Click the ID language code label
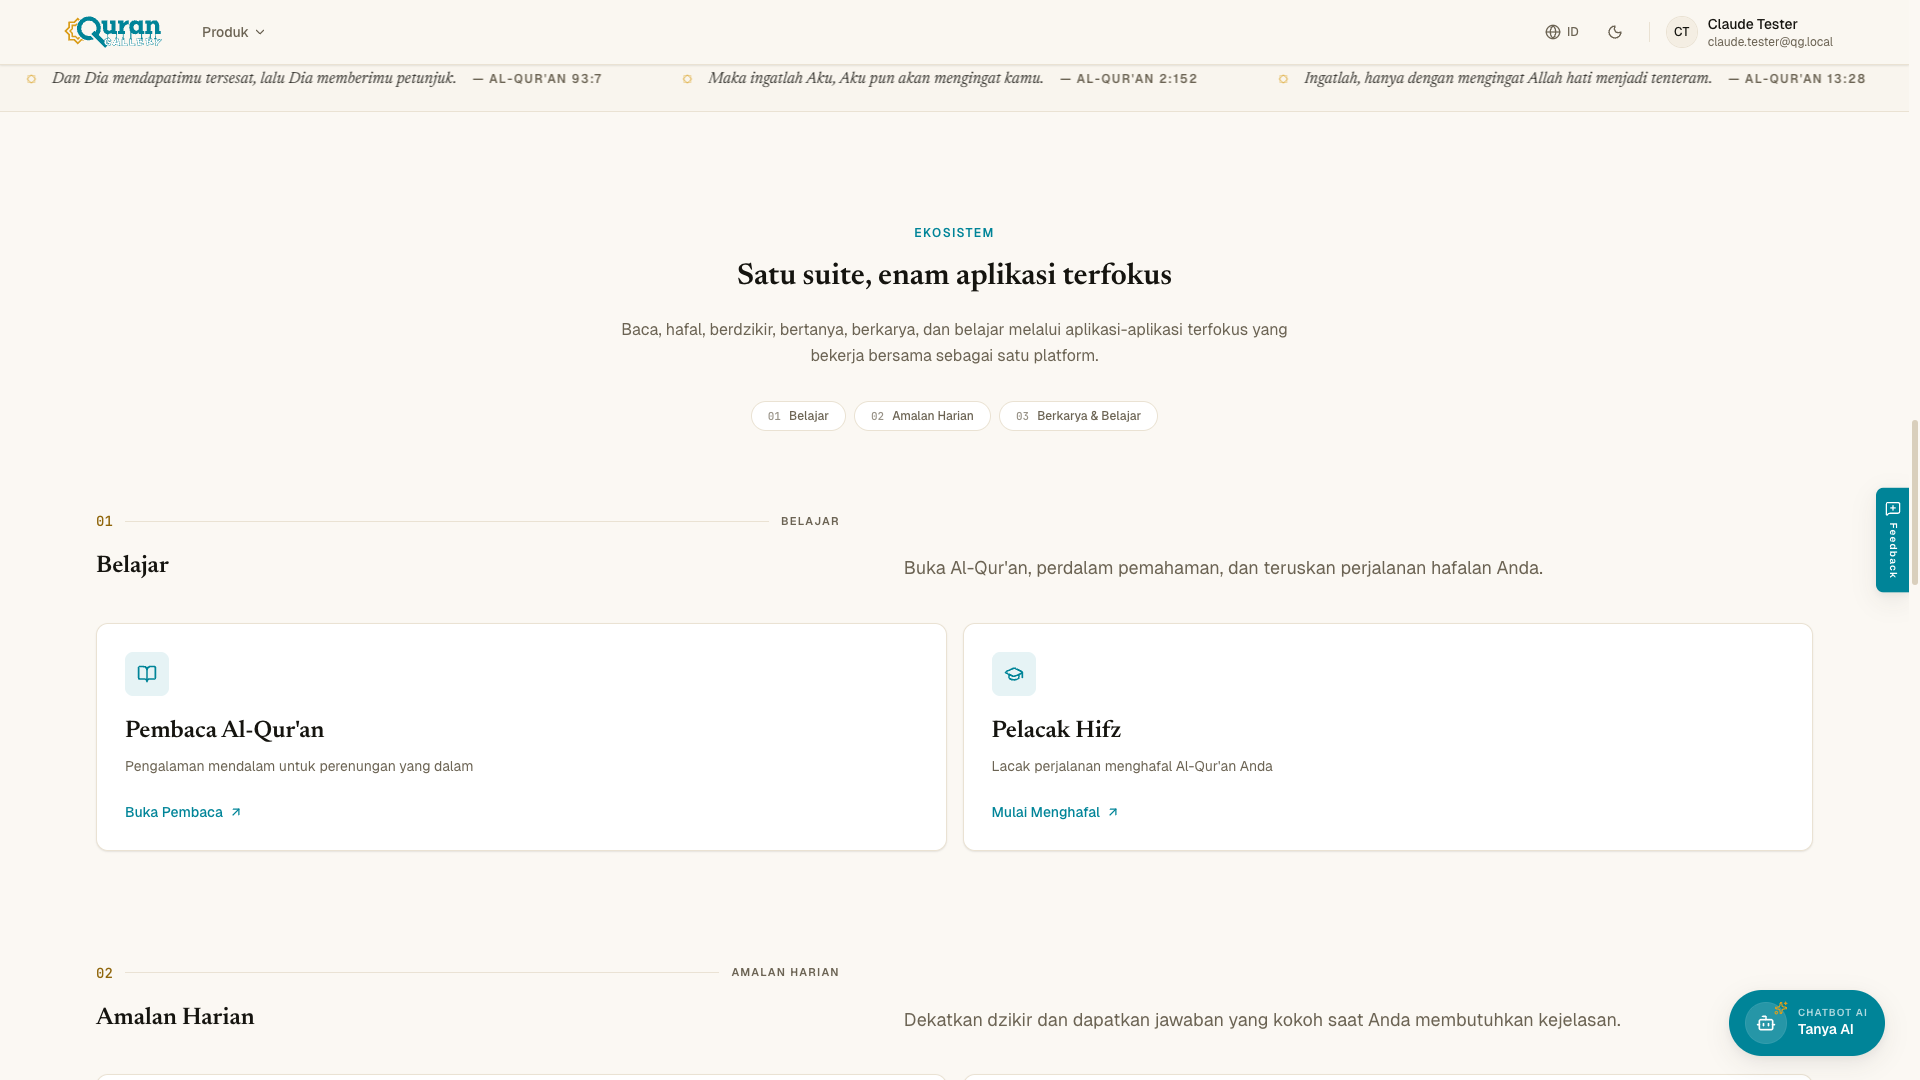 point(1573,32)
